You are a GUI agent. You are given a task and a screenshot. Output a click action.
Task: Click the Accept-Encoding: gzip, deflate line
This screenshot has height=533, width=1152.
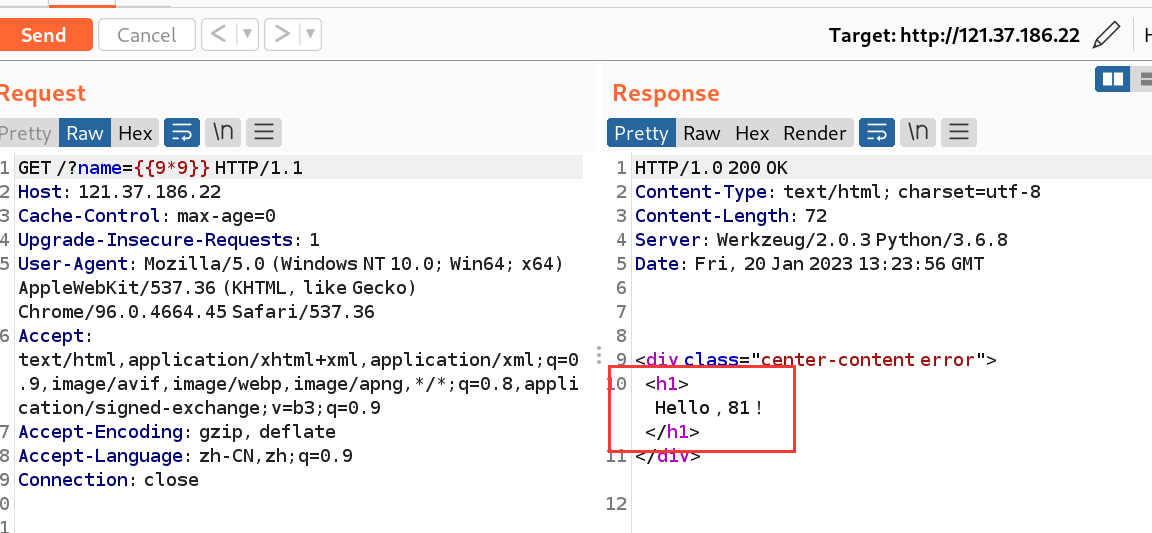coord(177,432)
